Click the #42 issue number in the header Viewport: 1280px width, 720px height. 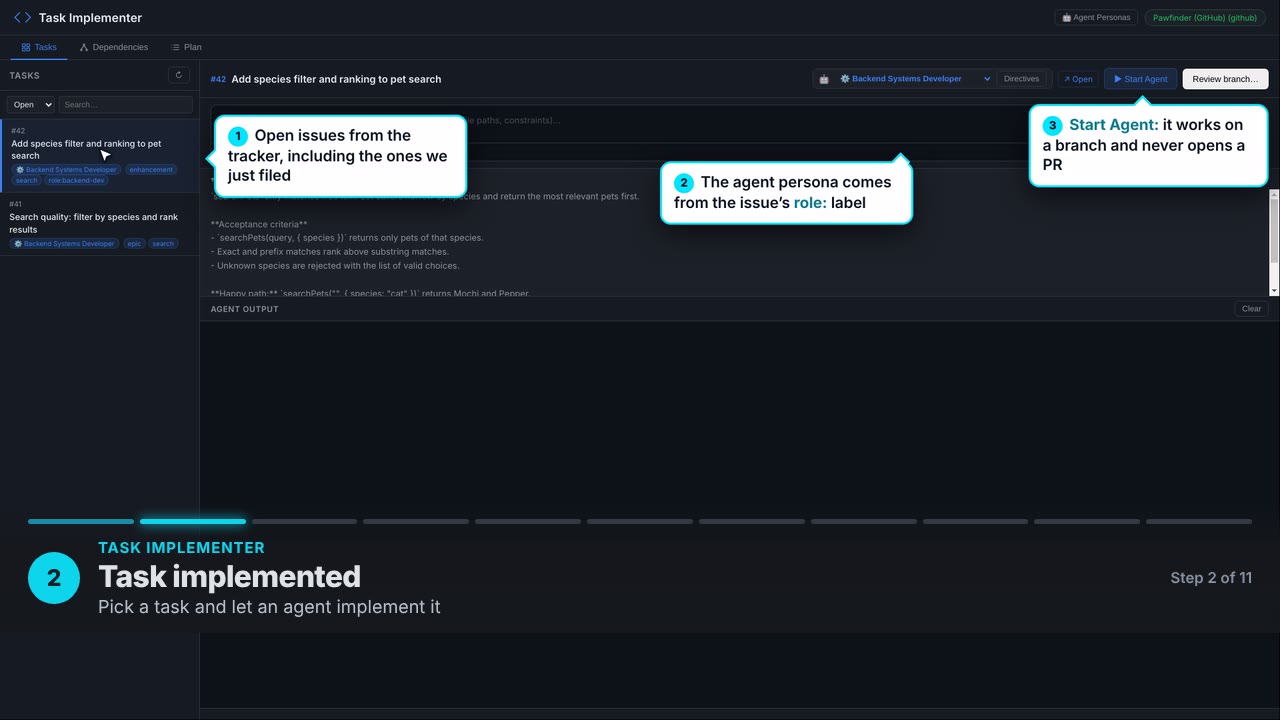[x=218, y=79]
